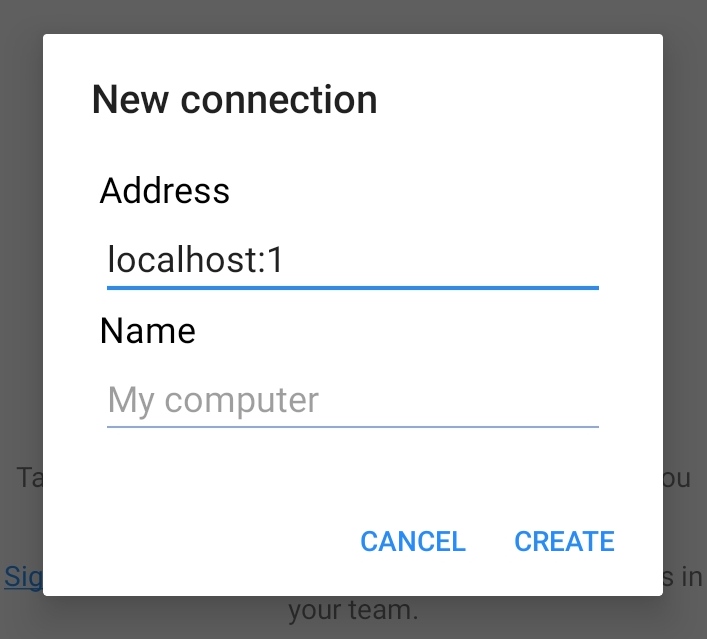Dismiss dialog via dimmed area above it
Image resolution: width=707 pixels, height=639 pixels.
(x=352, y=16)
